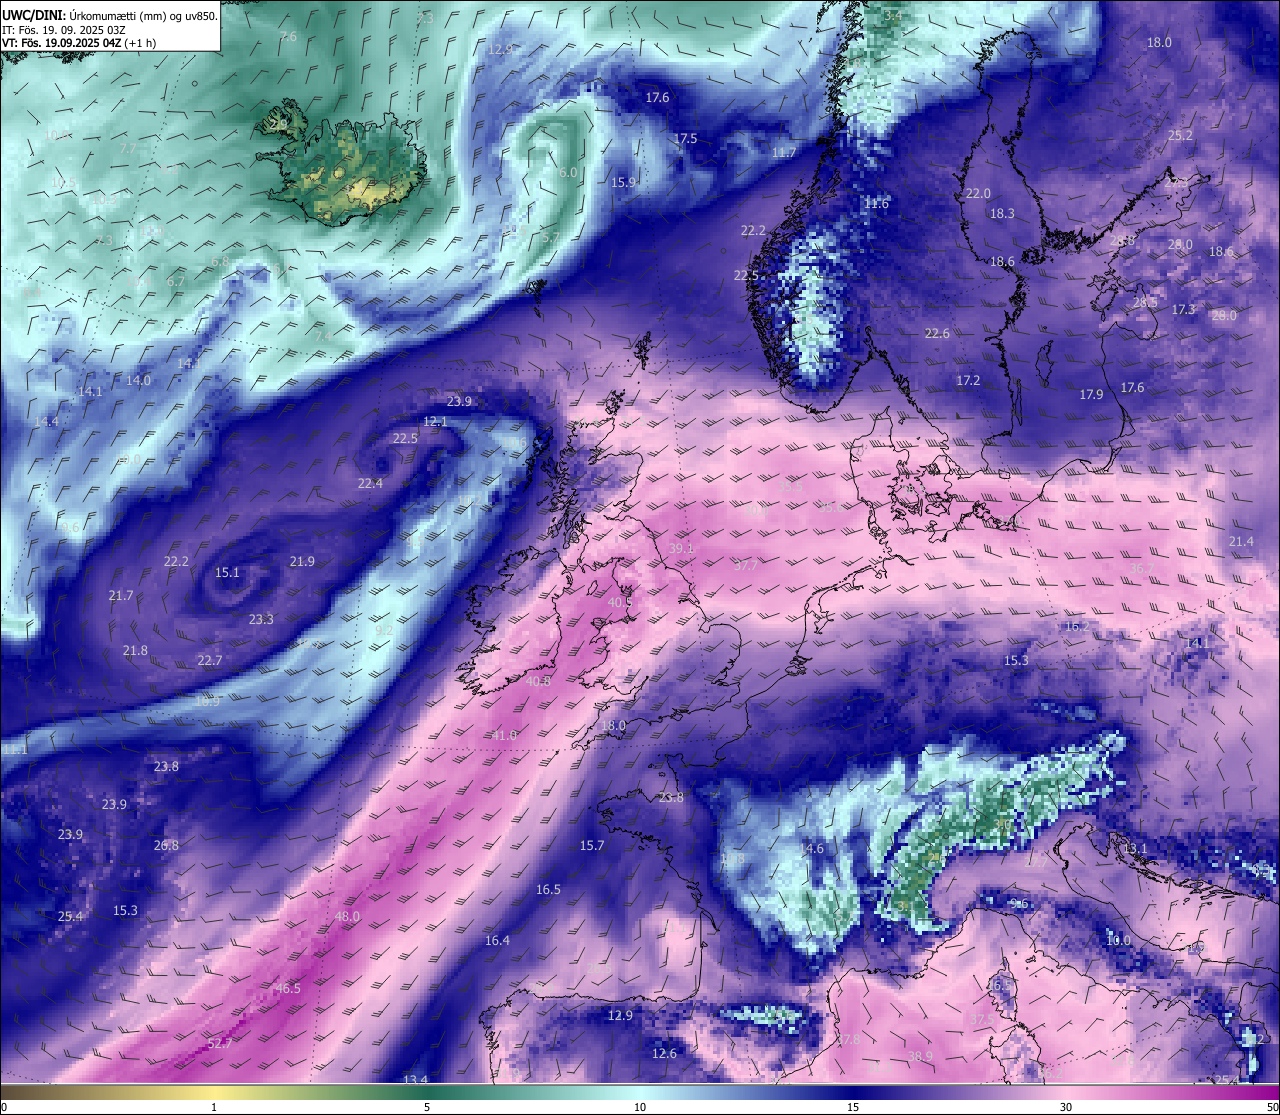
Task: Click the value 16.4 on the map
Action: 497,940
